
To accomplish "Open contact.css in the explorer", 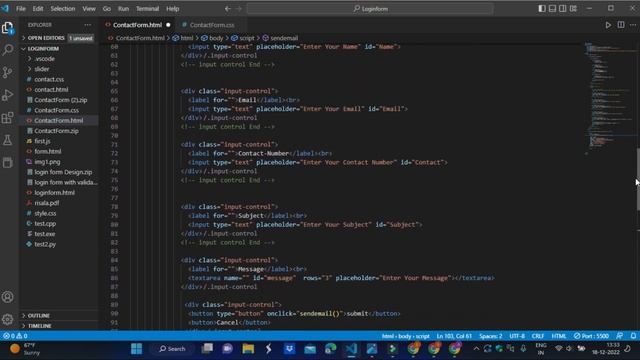I will click(x=49, y=79).
